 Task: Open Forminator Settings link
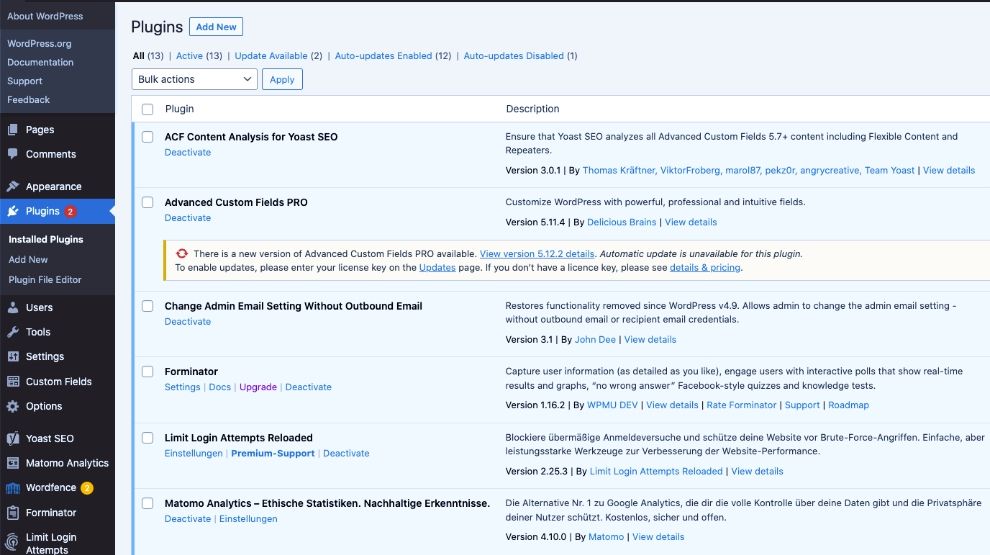tap(182, 387)
